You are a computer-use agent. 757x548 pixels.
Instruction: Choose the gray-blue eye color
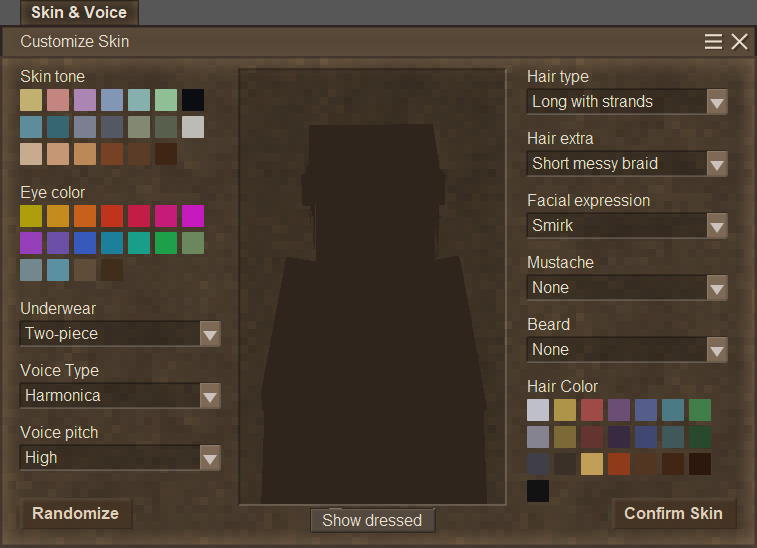(x=31, y=270)
